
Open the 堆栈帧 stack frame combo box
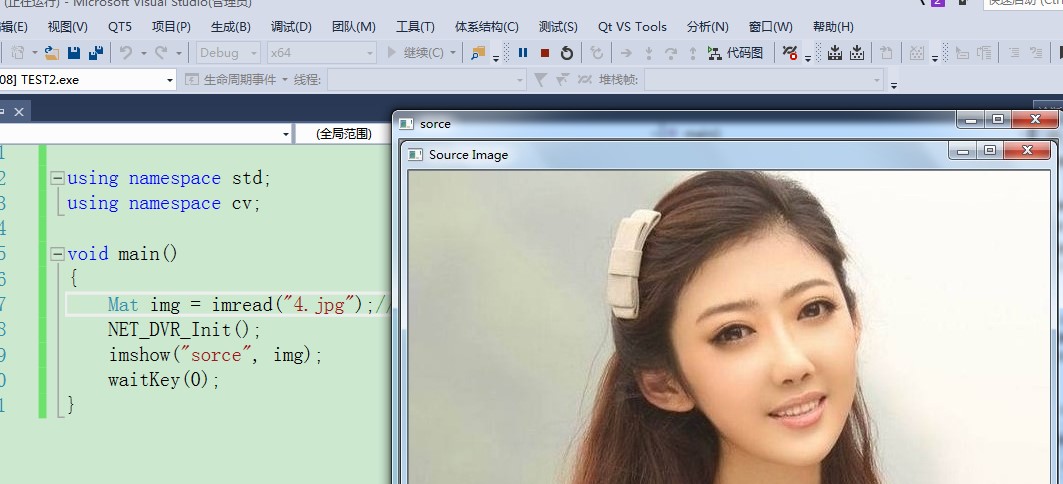[x=763, y=80]
